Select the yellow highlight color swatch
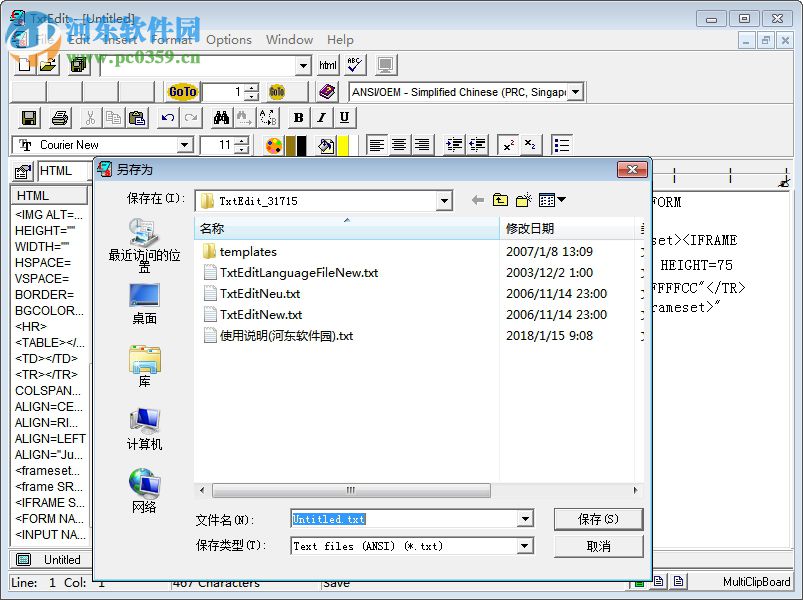 click(343, 145)
